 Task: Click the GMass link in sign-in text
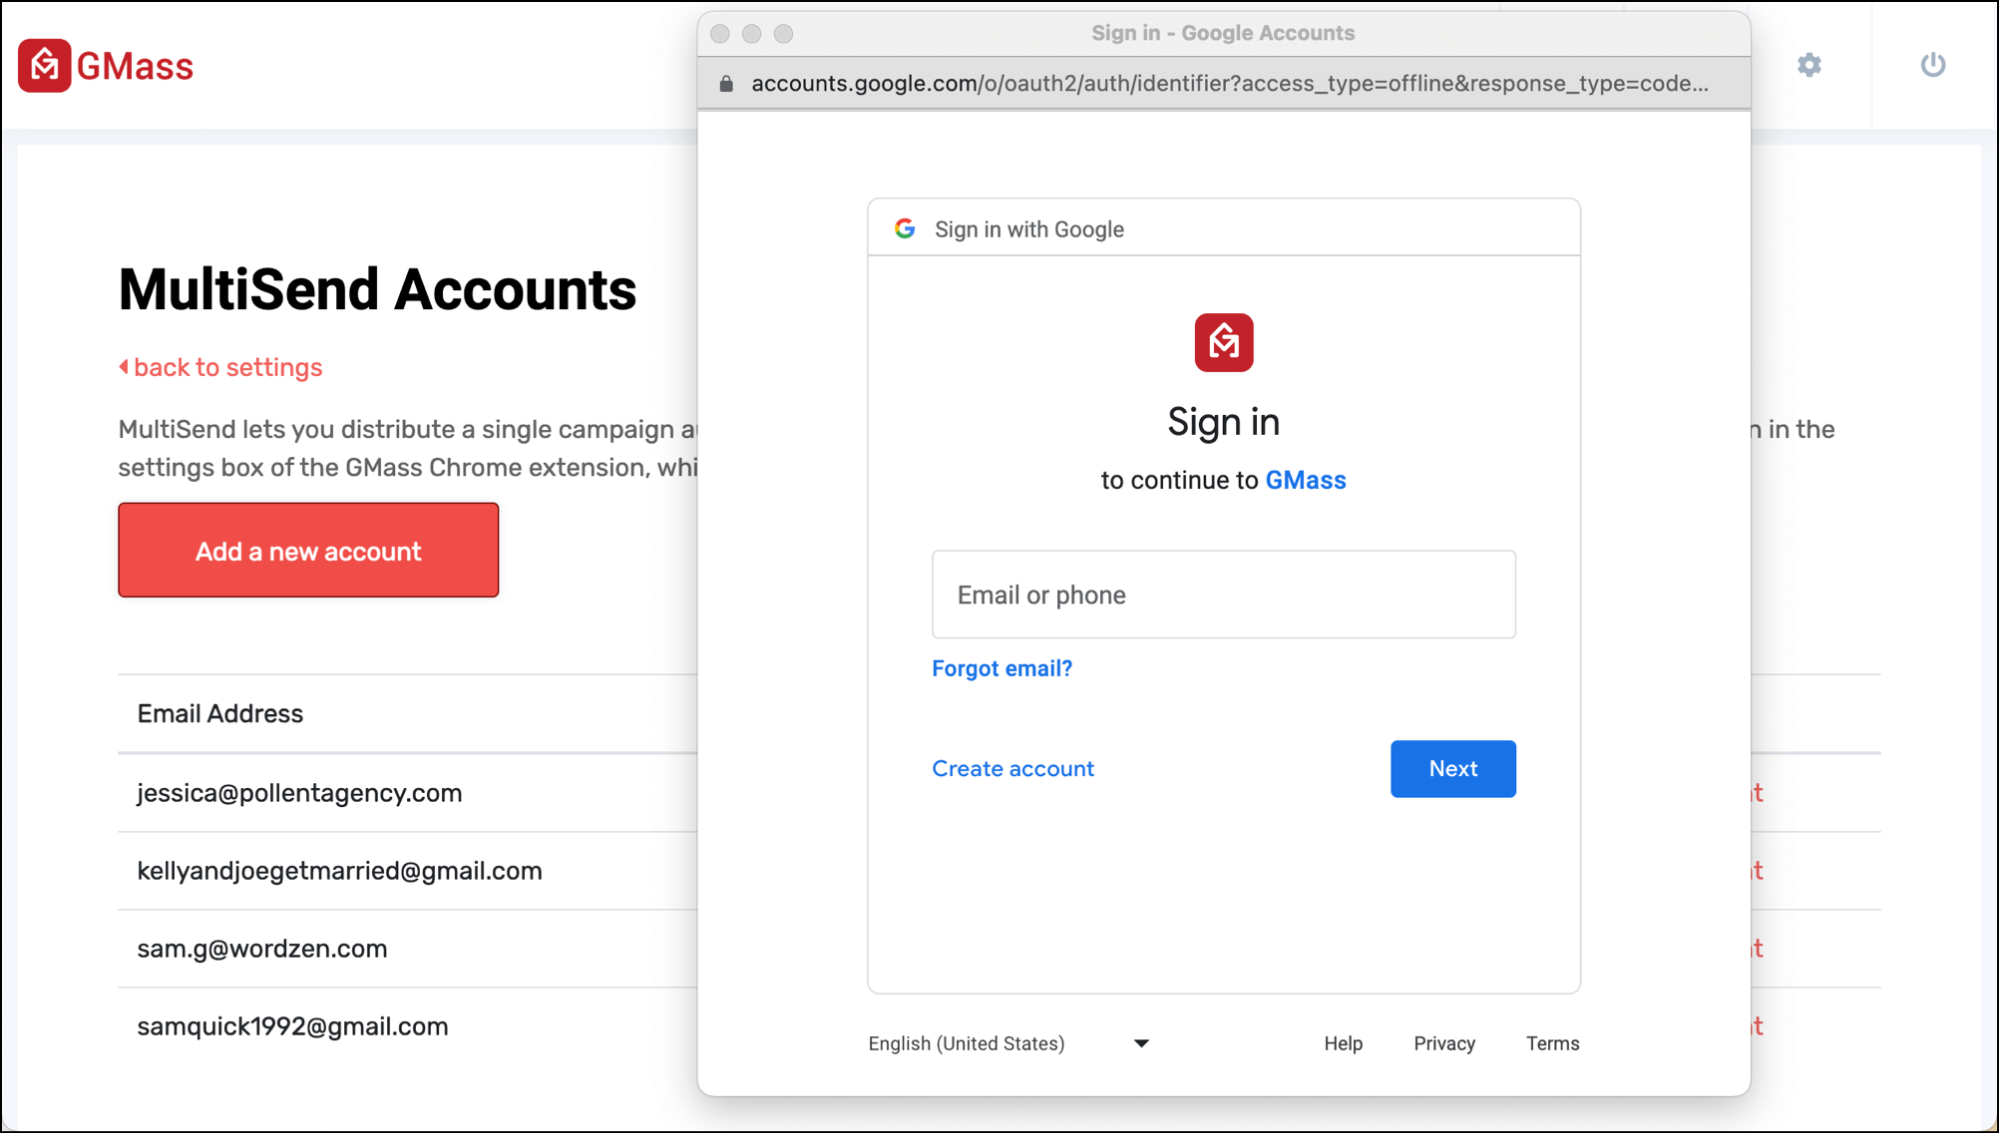tap(1305, 480)
